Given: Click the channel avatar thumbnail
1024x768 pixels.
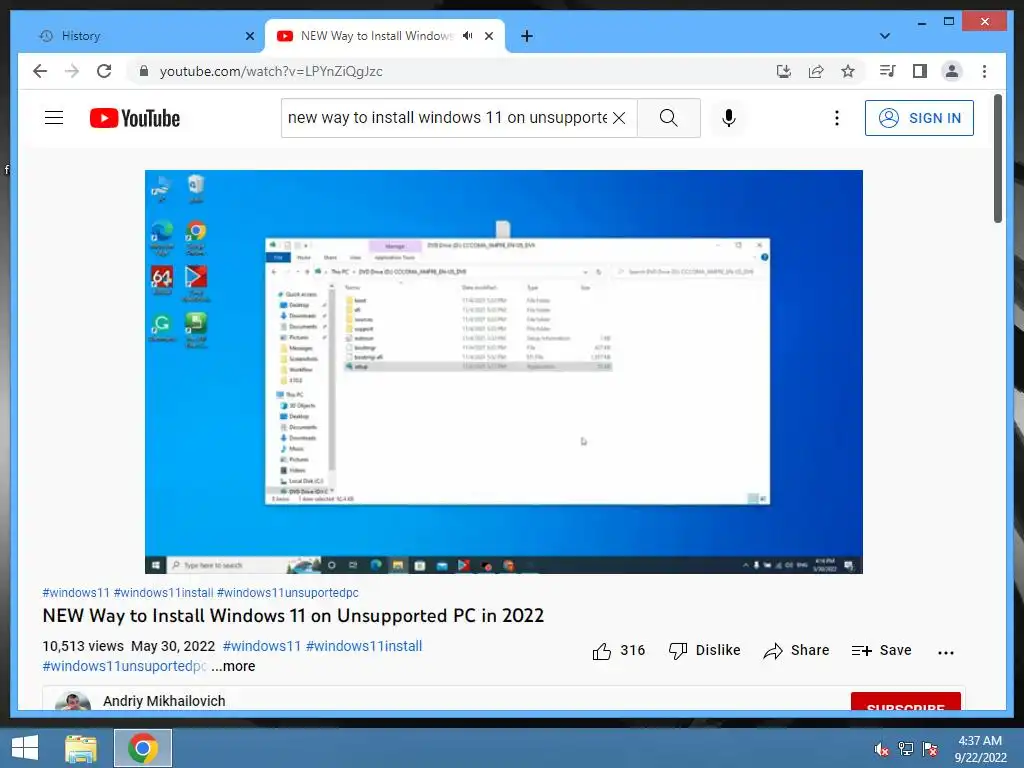Looking at the screenshot, I should click(x=72, y=702).
